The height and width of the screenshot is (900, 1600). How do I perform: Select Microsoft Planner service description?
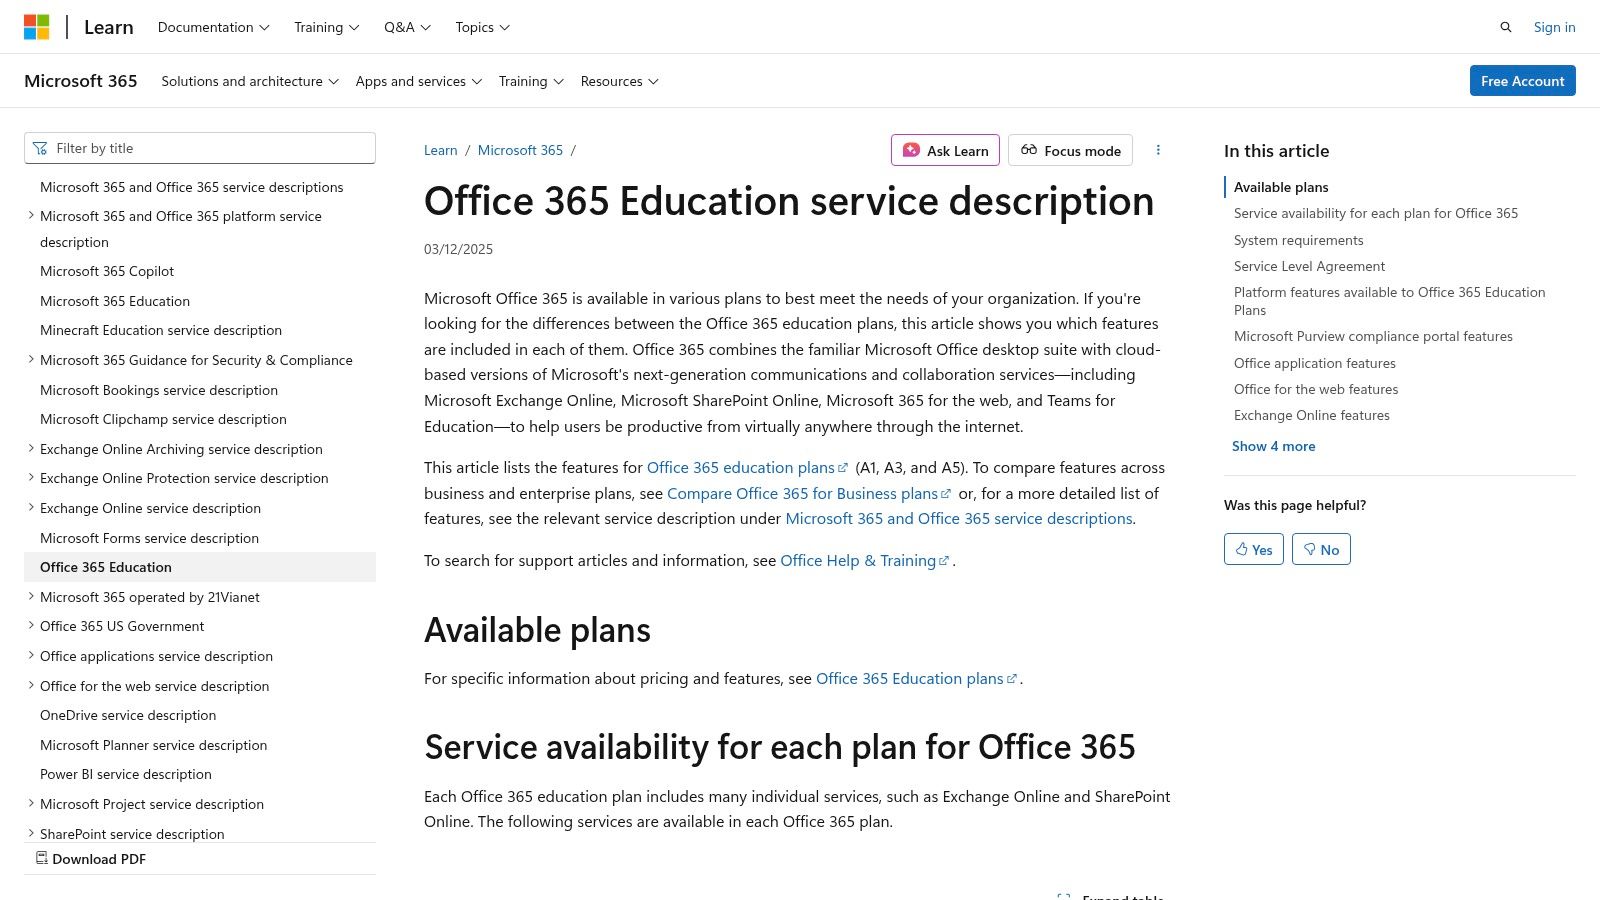(x=153, y=745)
